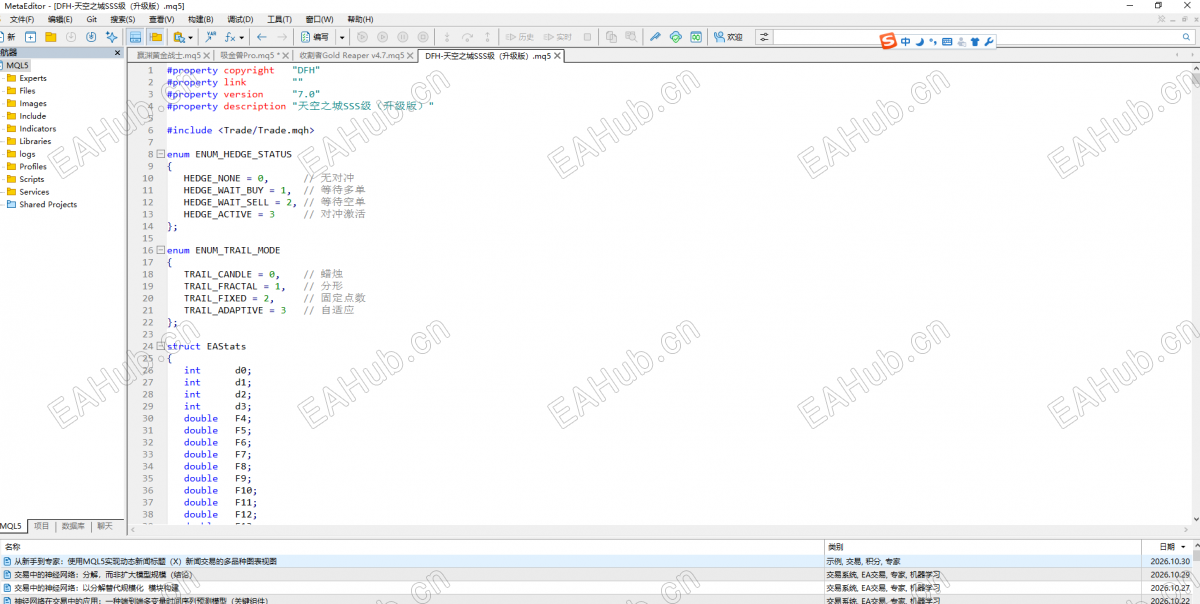This screenshot has height=604, width=1200.
Task: Click the Sogou wrench settings icon
Action: pos(989,41)
